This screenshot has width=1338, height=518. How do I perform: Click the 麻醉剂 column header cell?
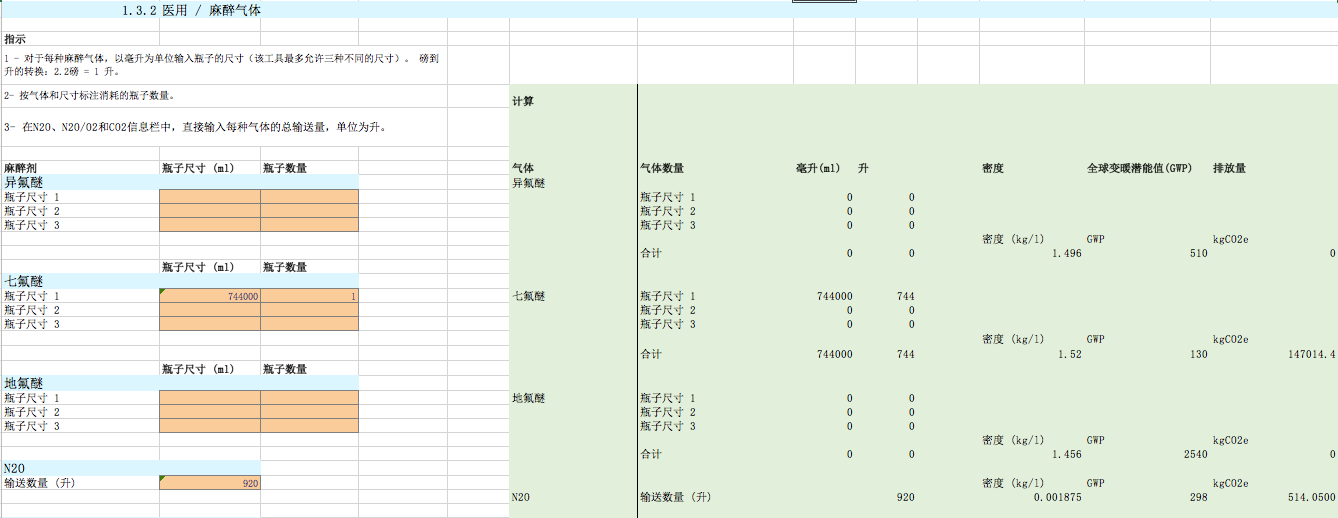pyautogui.click(x=21, y=168)
